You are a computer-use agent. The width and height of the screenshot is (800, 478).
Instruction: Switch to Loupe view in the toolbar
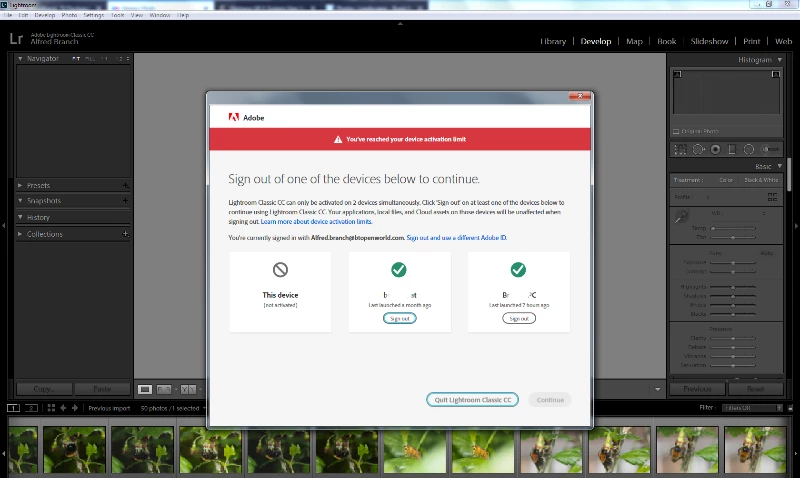point(145,389)
